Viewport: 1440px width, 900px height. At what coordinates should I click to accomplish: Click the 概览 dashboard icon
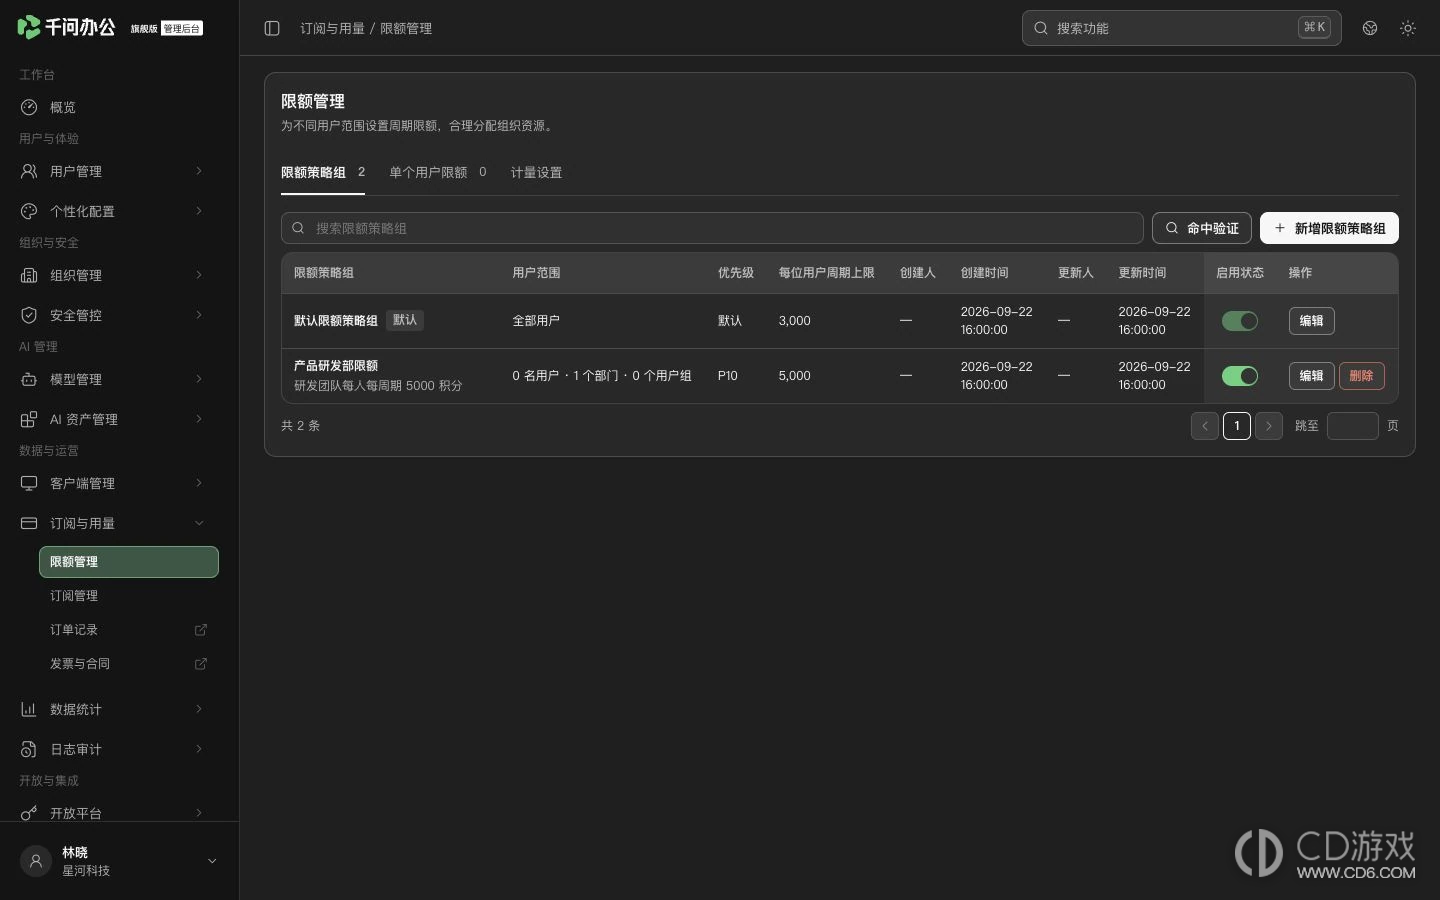[x=29, y=107]
